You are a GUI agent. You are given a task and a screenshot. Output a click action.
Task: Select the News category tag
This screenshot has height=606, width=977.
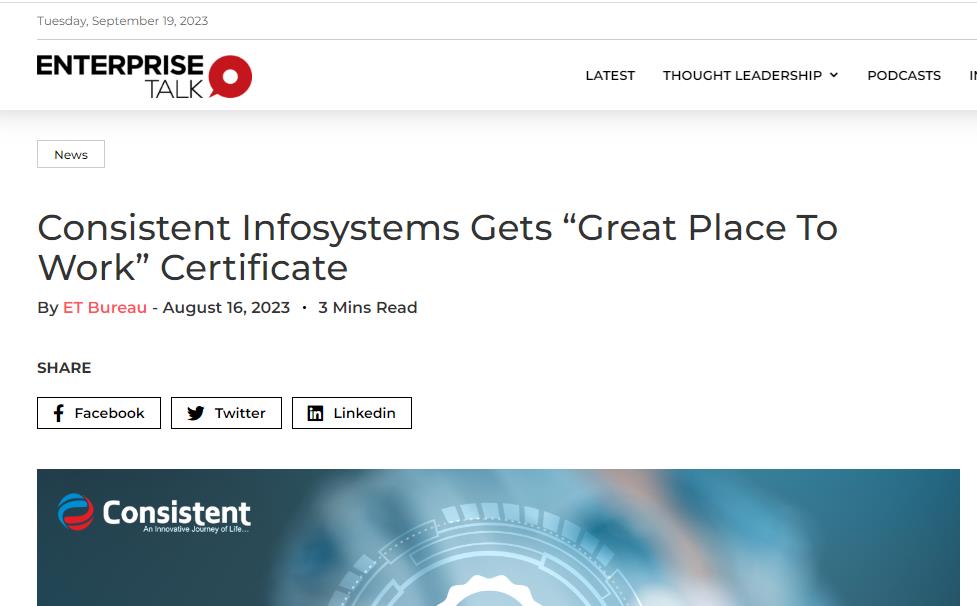pyautogui.click(x=71, y=154)
